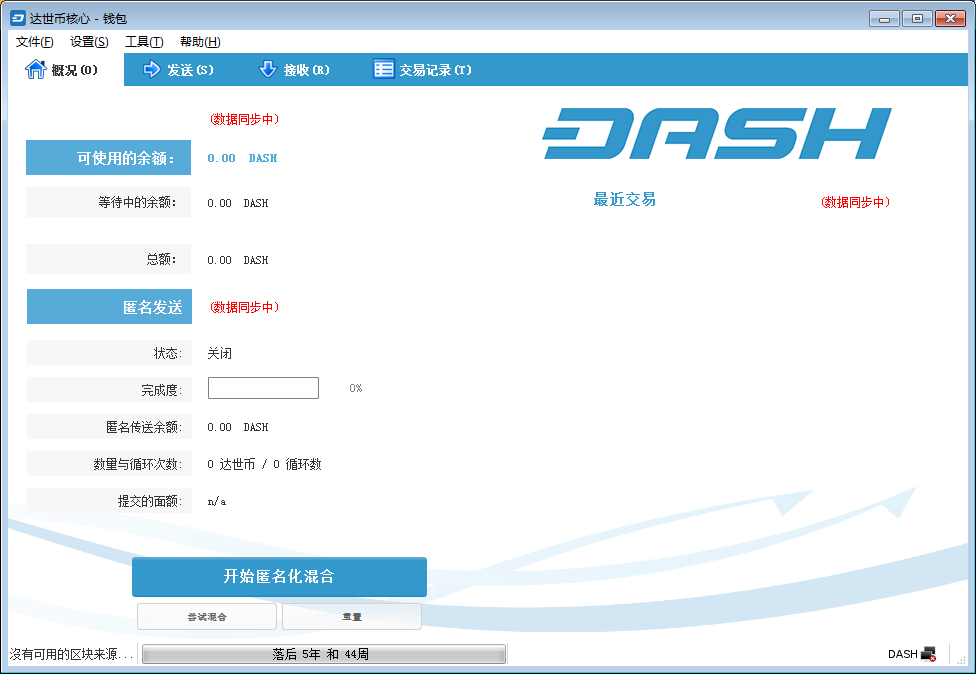Click the 0% completion percentage
This screenshot has width=976, height=674.
[x=355, y=388]
